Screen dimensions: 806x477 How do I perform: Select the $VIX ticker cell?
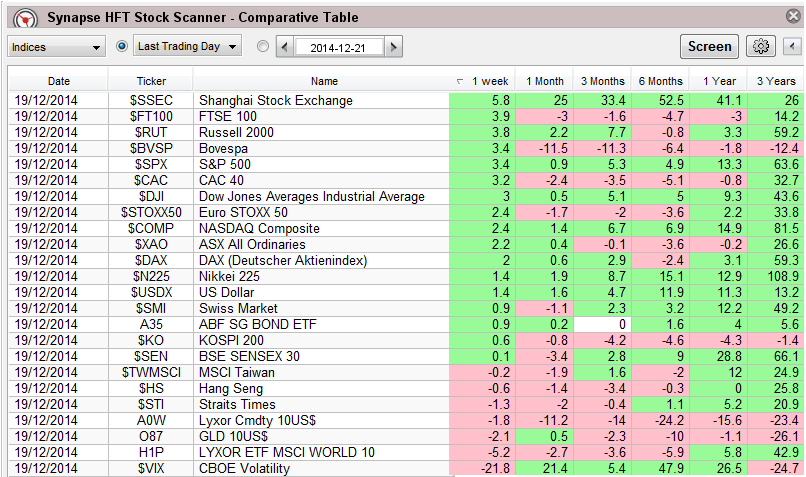tap(151, 469)
